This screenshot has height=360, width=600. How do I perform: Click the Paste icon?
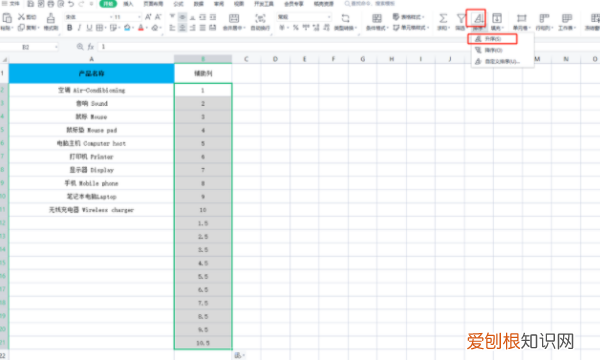pos(7,18)
